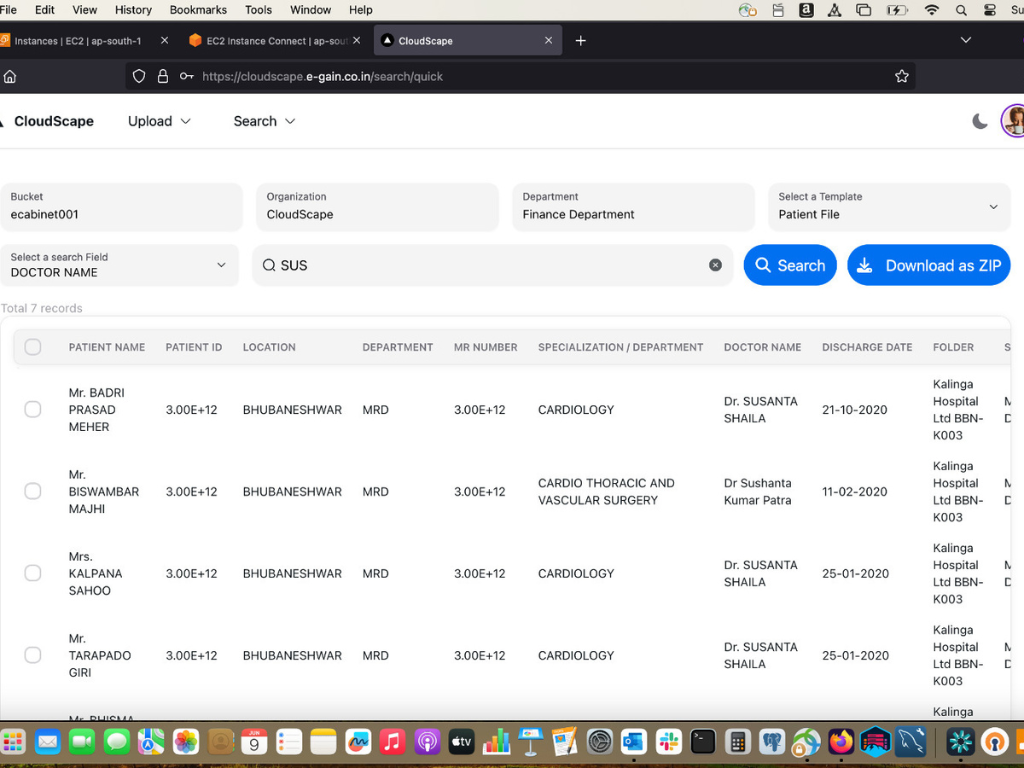Screen dimensions: 1024x768
Task: Go to the browser home page
Action: tap(10, 76)
